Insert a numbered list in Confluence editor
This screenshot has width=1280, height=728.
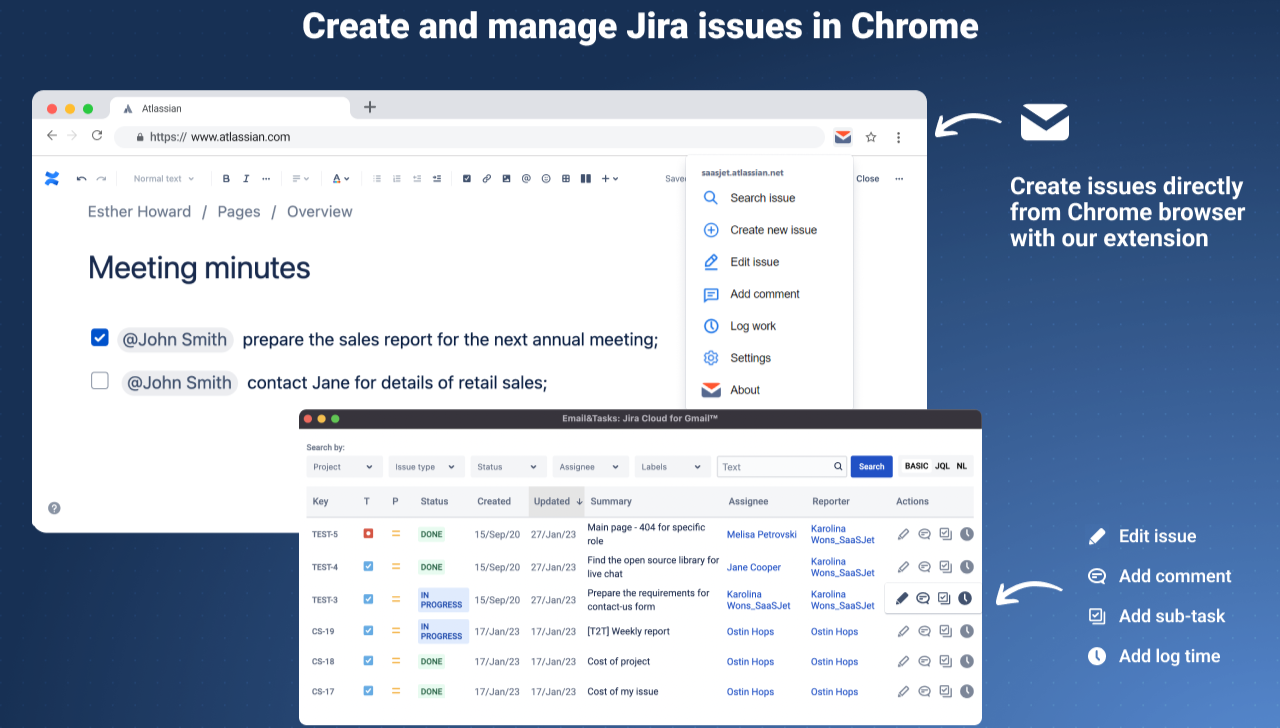point(397,179)
